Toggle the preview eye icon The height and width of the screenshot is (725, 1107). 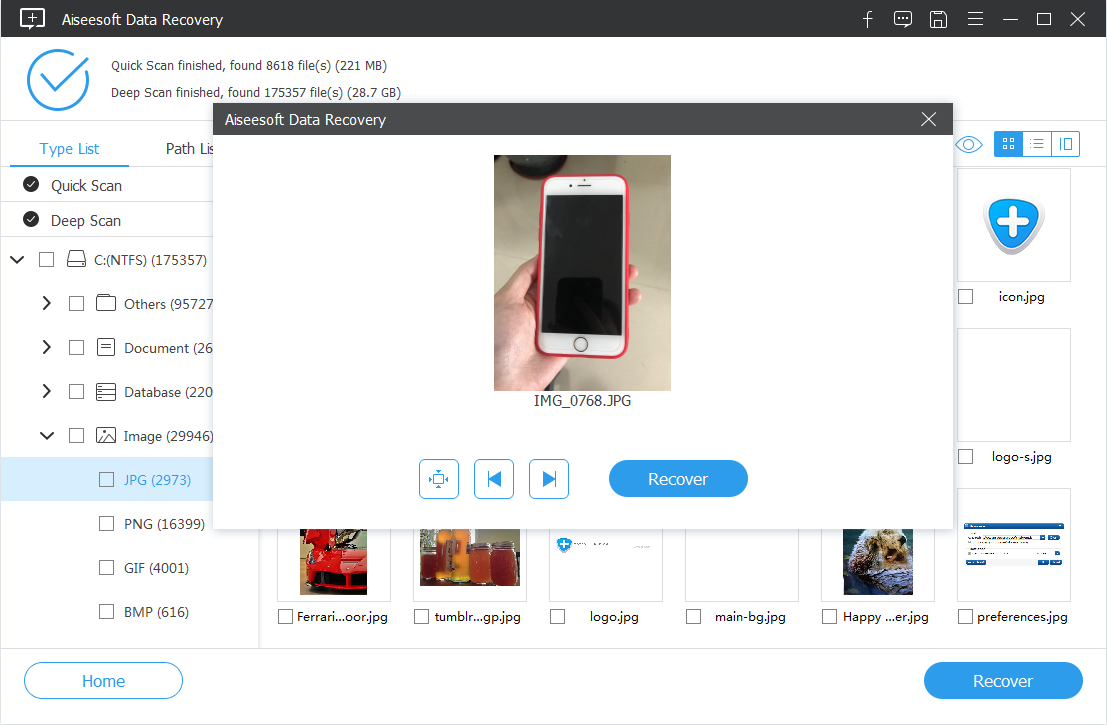click(969, 145)
